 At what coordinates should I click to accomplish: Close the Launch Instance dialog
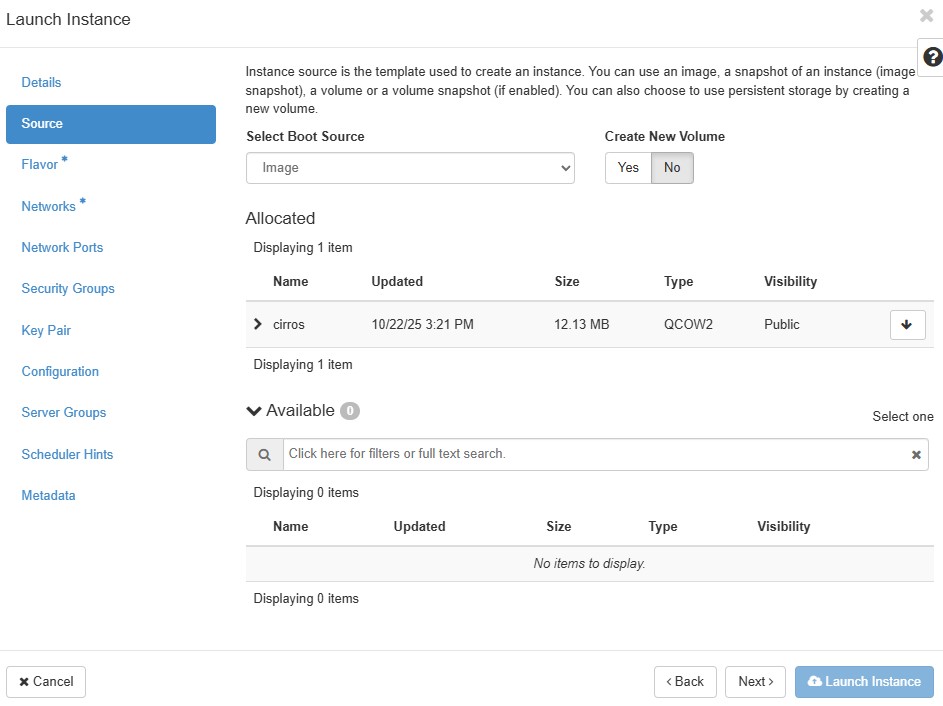click(x=926, y=16)
